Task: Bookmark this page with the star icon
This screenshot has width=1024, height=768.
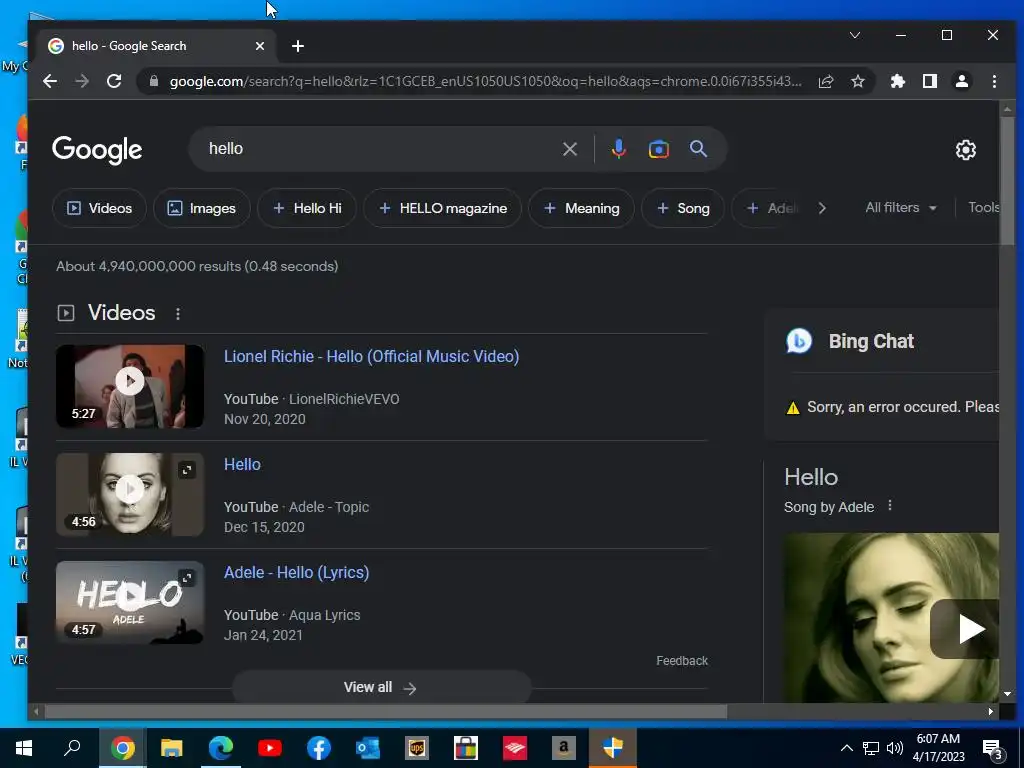Action: 857,81
